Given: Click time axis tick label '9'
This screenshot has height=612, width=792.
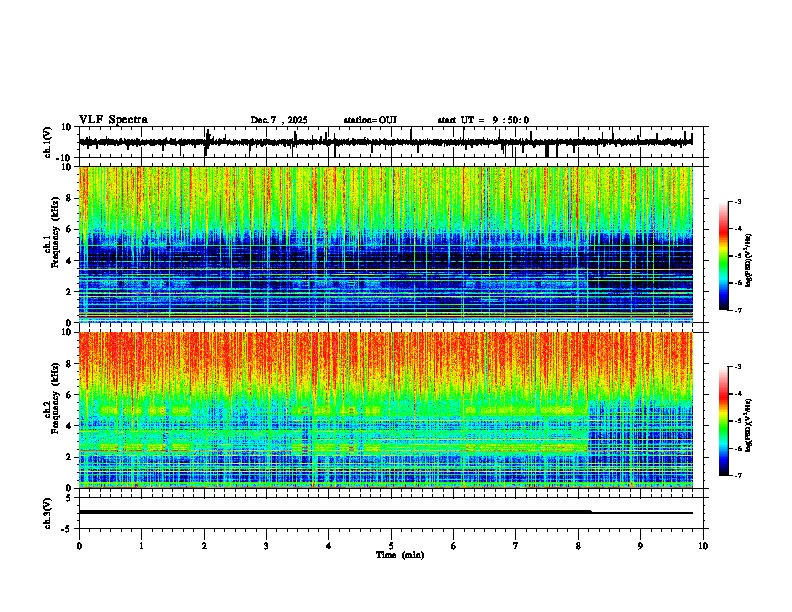Looking at the screenshot, I should [x=640, y=546].
